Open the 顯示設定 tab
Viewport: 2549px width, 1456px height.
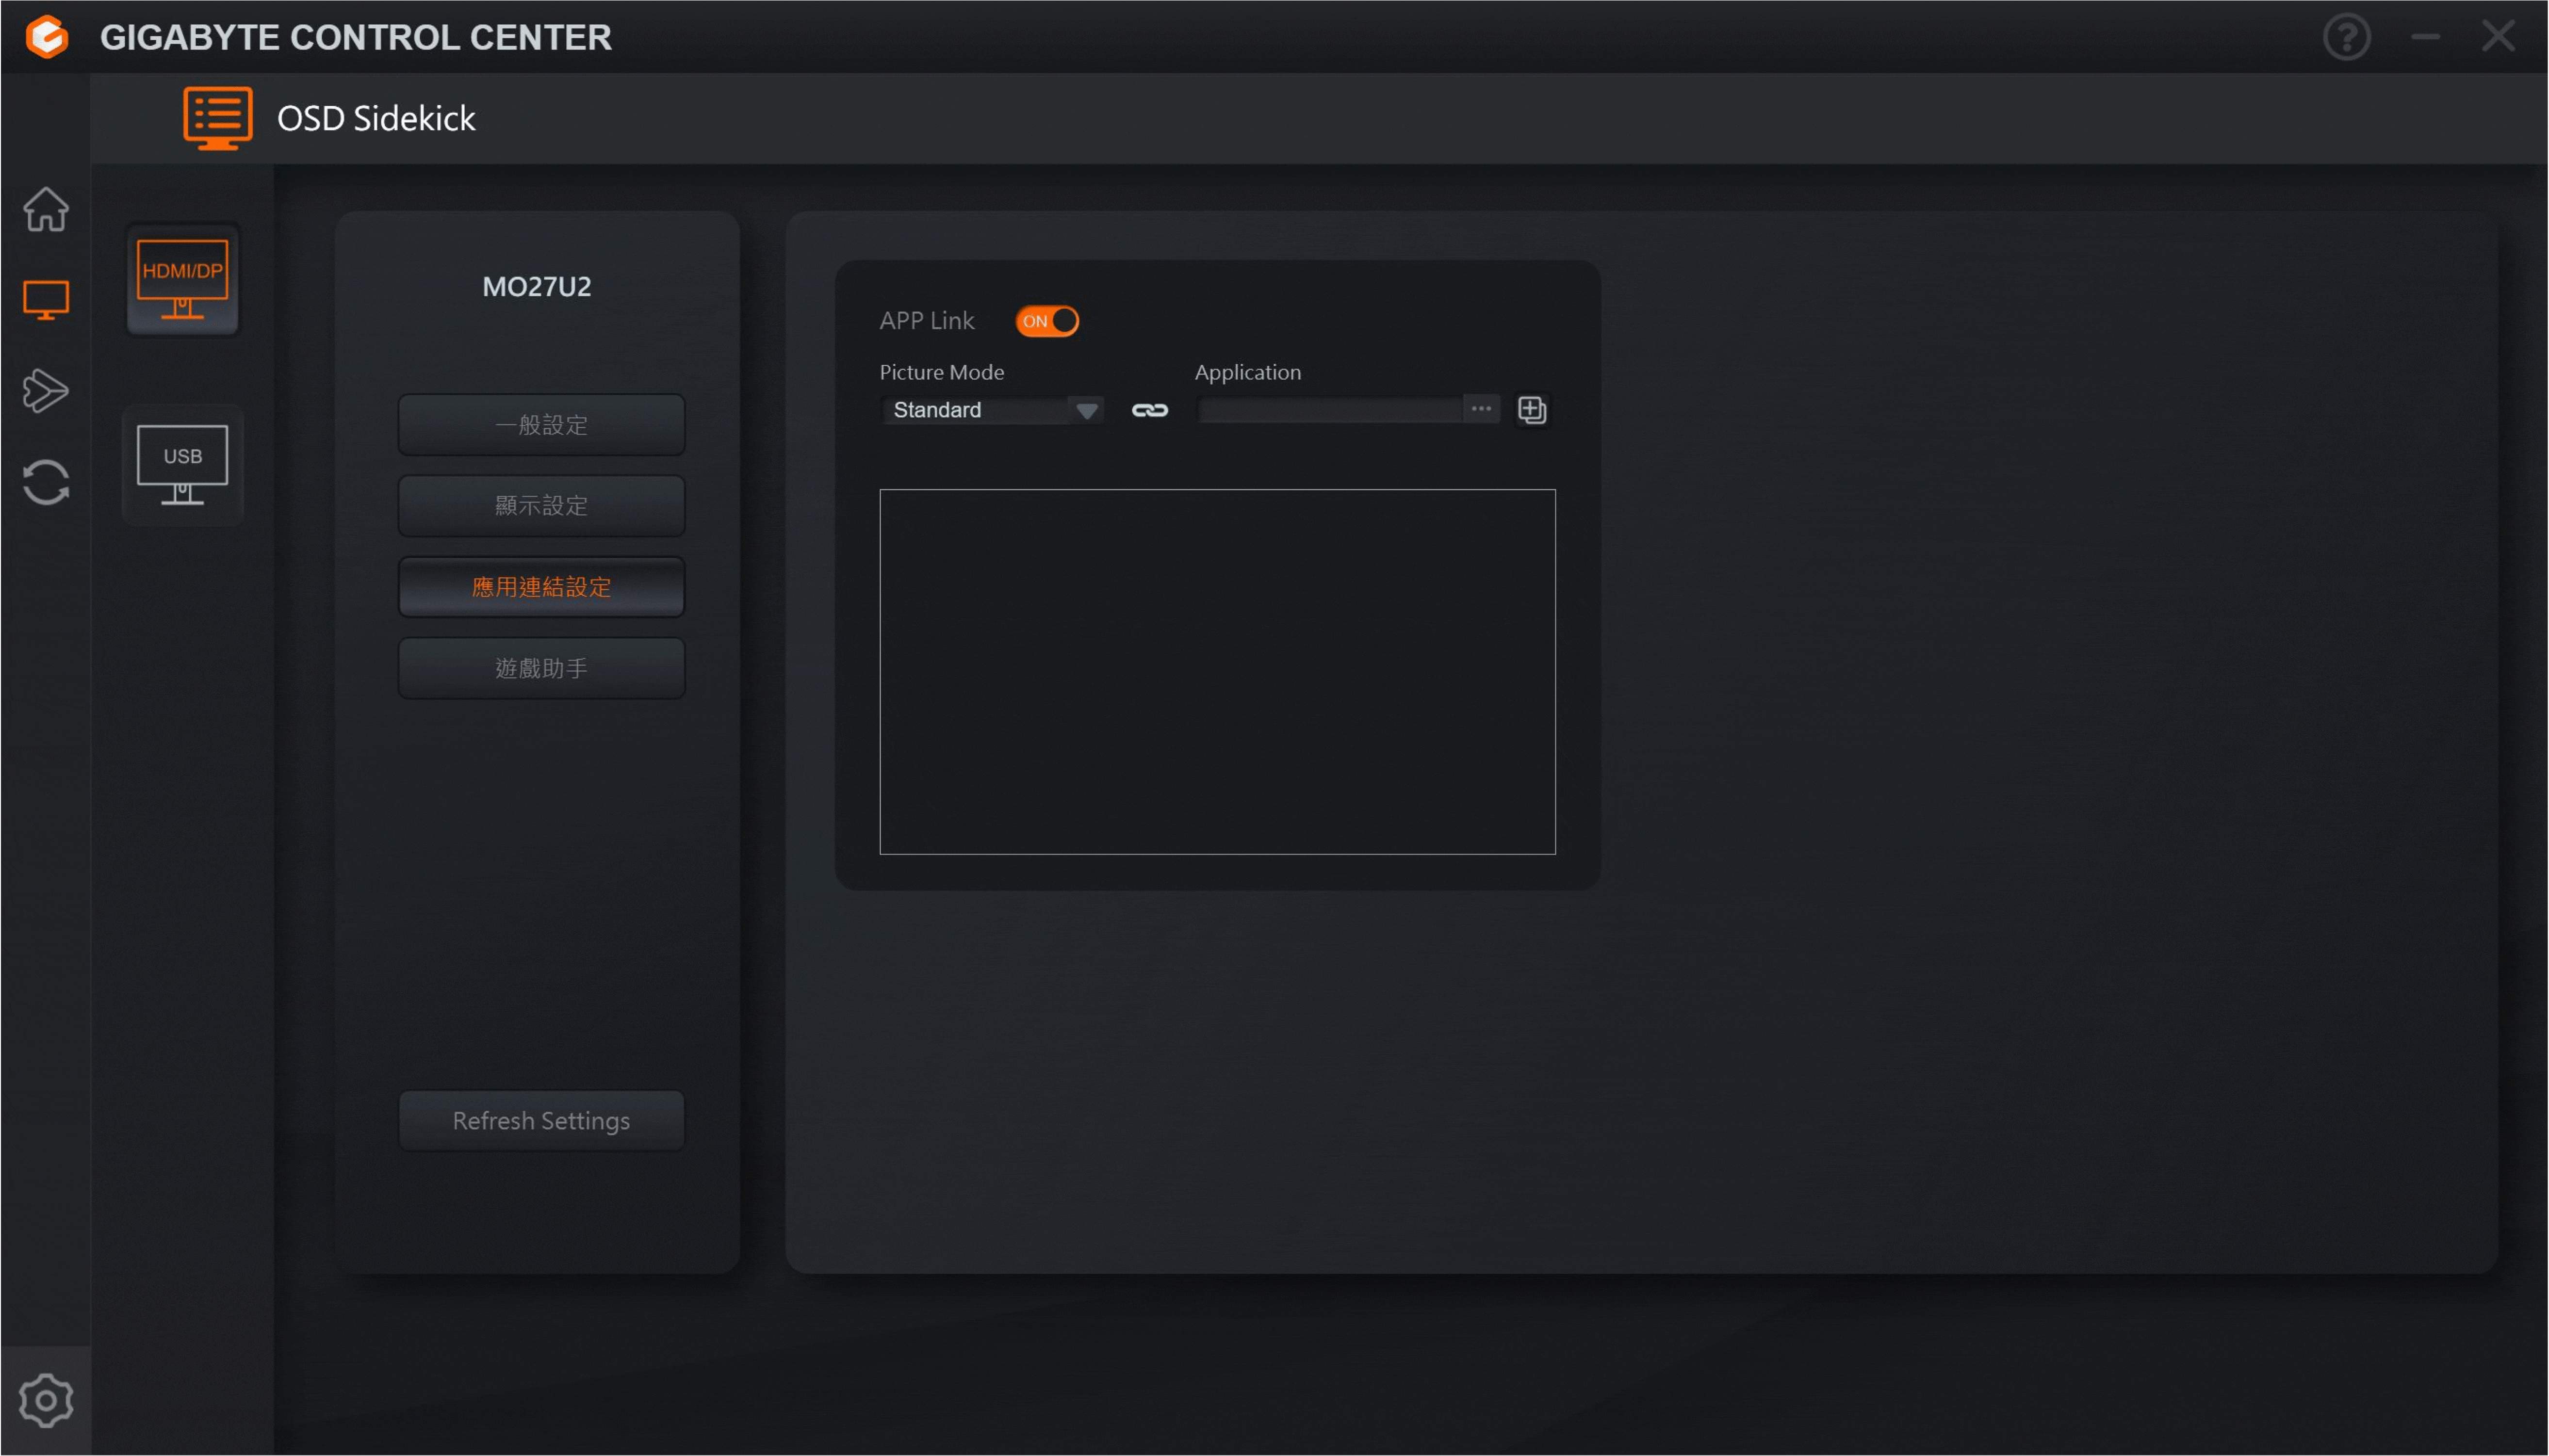pyautogui.click(x=541, y=506)
